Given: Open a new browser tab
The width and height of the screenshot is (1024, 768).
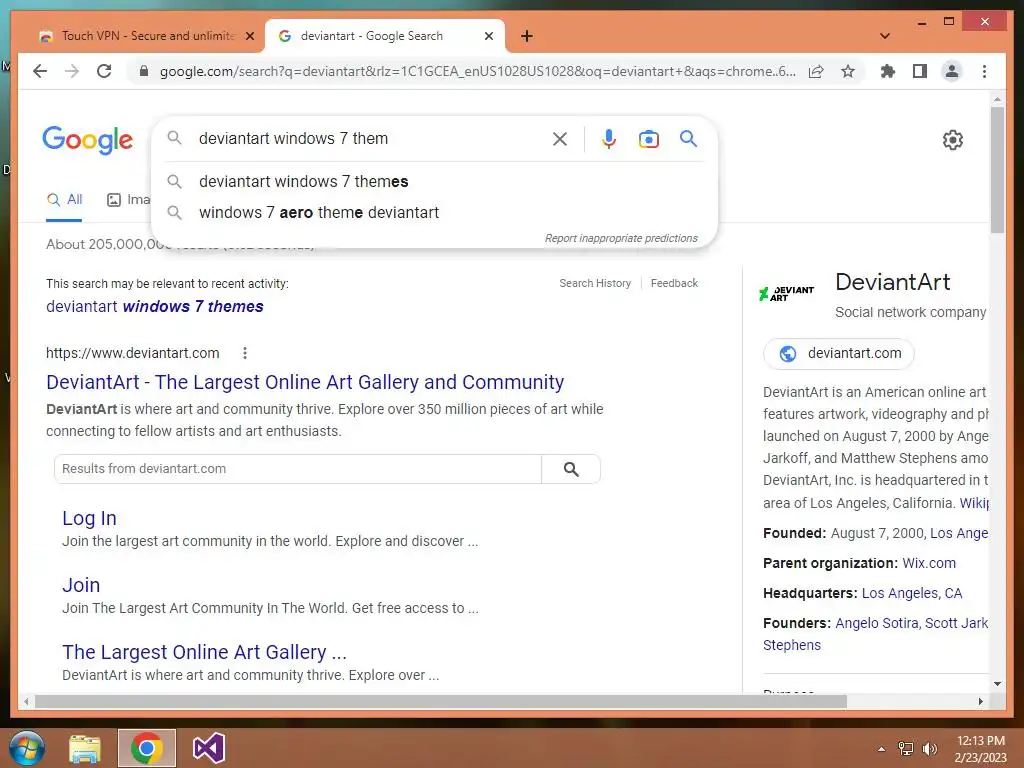Looking at the screenshot, I should [x=527, y=36].
